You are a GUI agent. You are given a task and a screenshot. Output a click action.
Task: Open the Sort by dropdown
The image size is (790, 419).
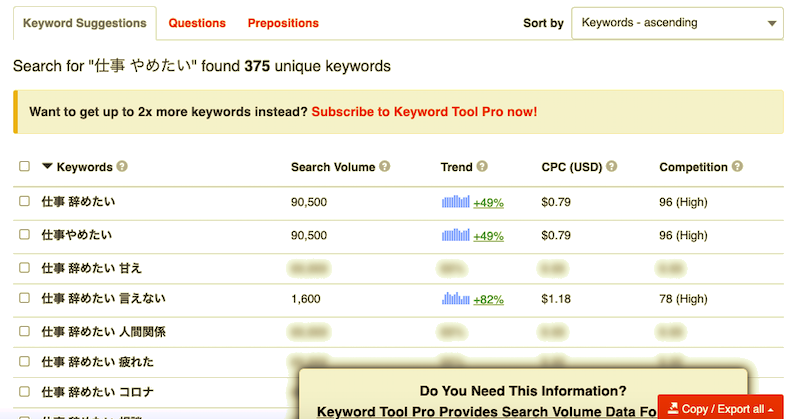(676, 23)
